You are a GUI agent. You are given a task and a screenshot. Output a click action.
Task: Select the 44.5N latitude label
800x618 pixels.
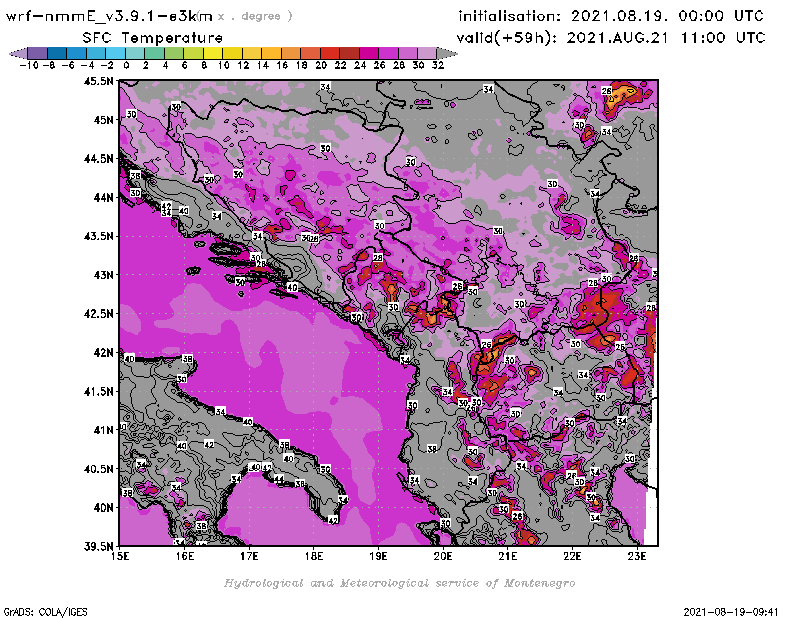[x=99, y=159]
